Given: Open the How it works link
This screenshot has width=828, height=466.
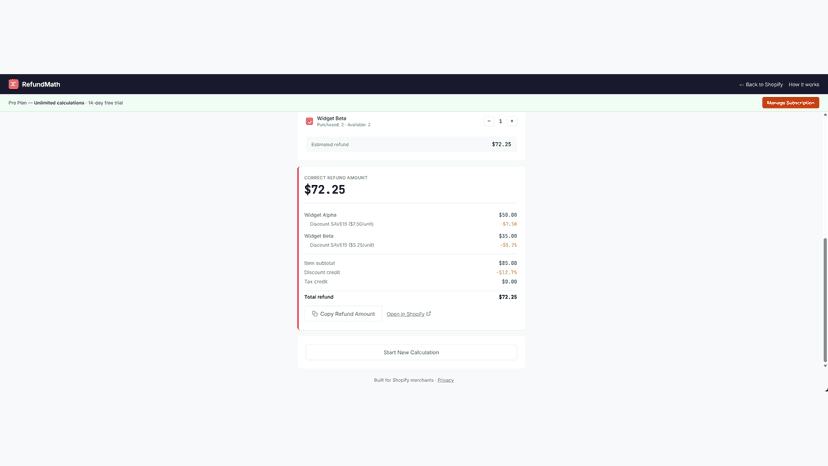Looking at the screenshot, I should (x=804, y=85).
